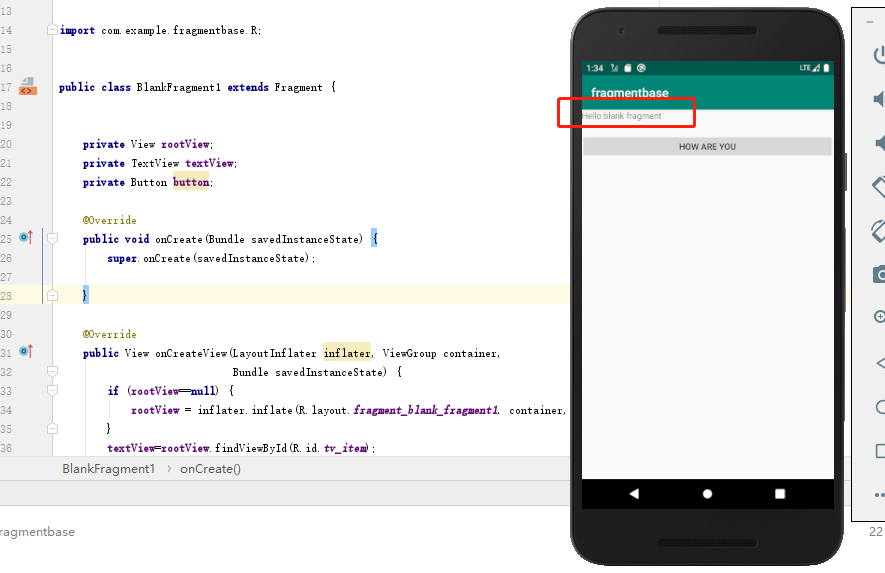The height and width of the screenshot is (573, 885).
Task: Tap the emulator Home circle on the phone screen
Action: point(707,494)
